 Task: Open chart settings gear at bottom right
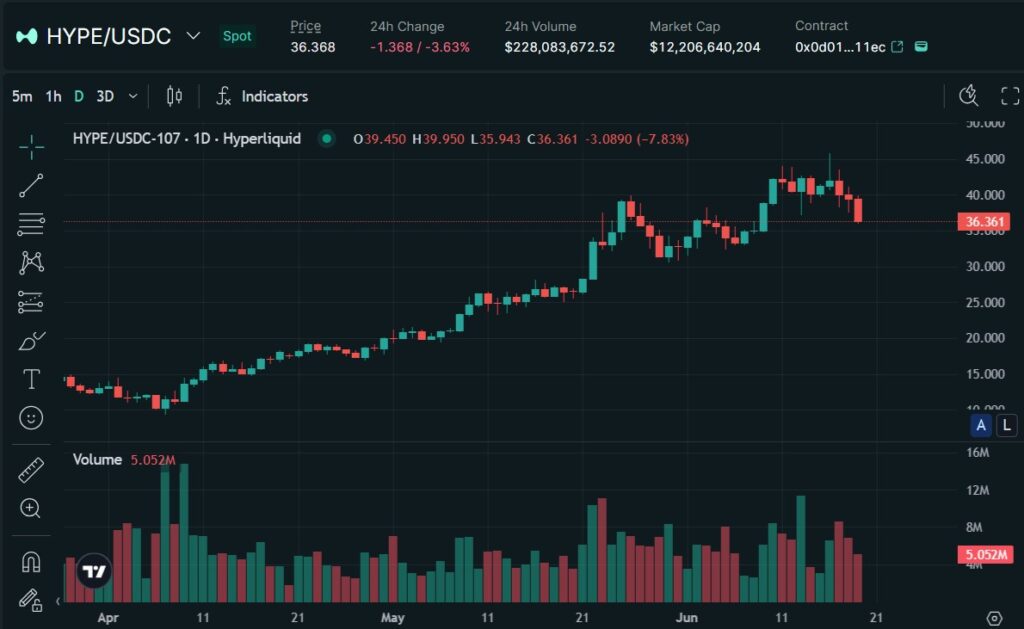click(x=994, y=618)
